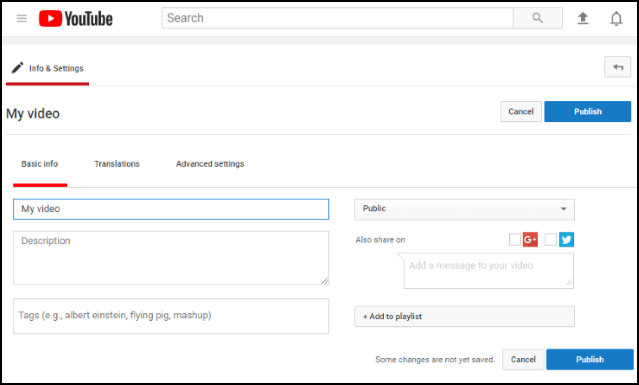Click the My video page heading
The height and width of the screenshot is (385, 639).
(x=33, y=114)
